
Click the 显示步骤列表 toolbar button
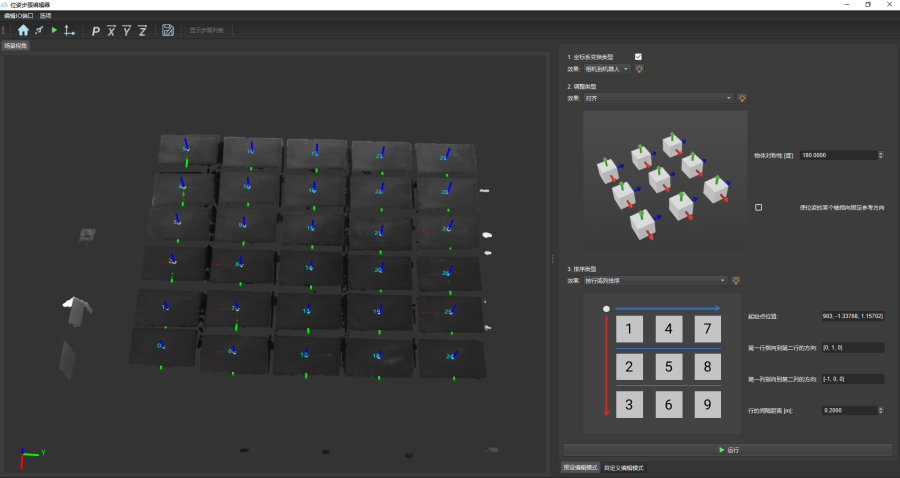pyautogui.click(x=207, y=30)
